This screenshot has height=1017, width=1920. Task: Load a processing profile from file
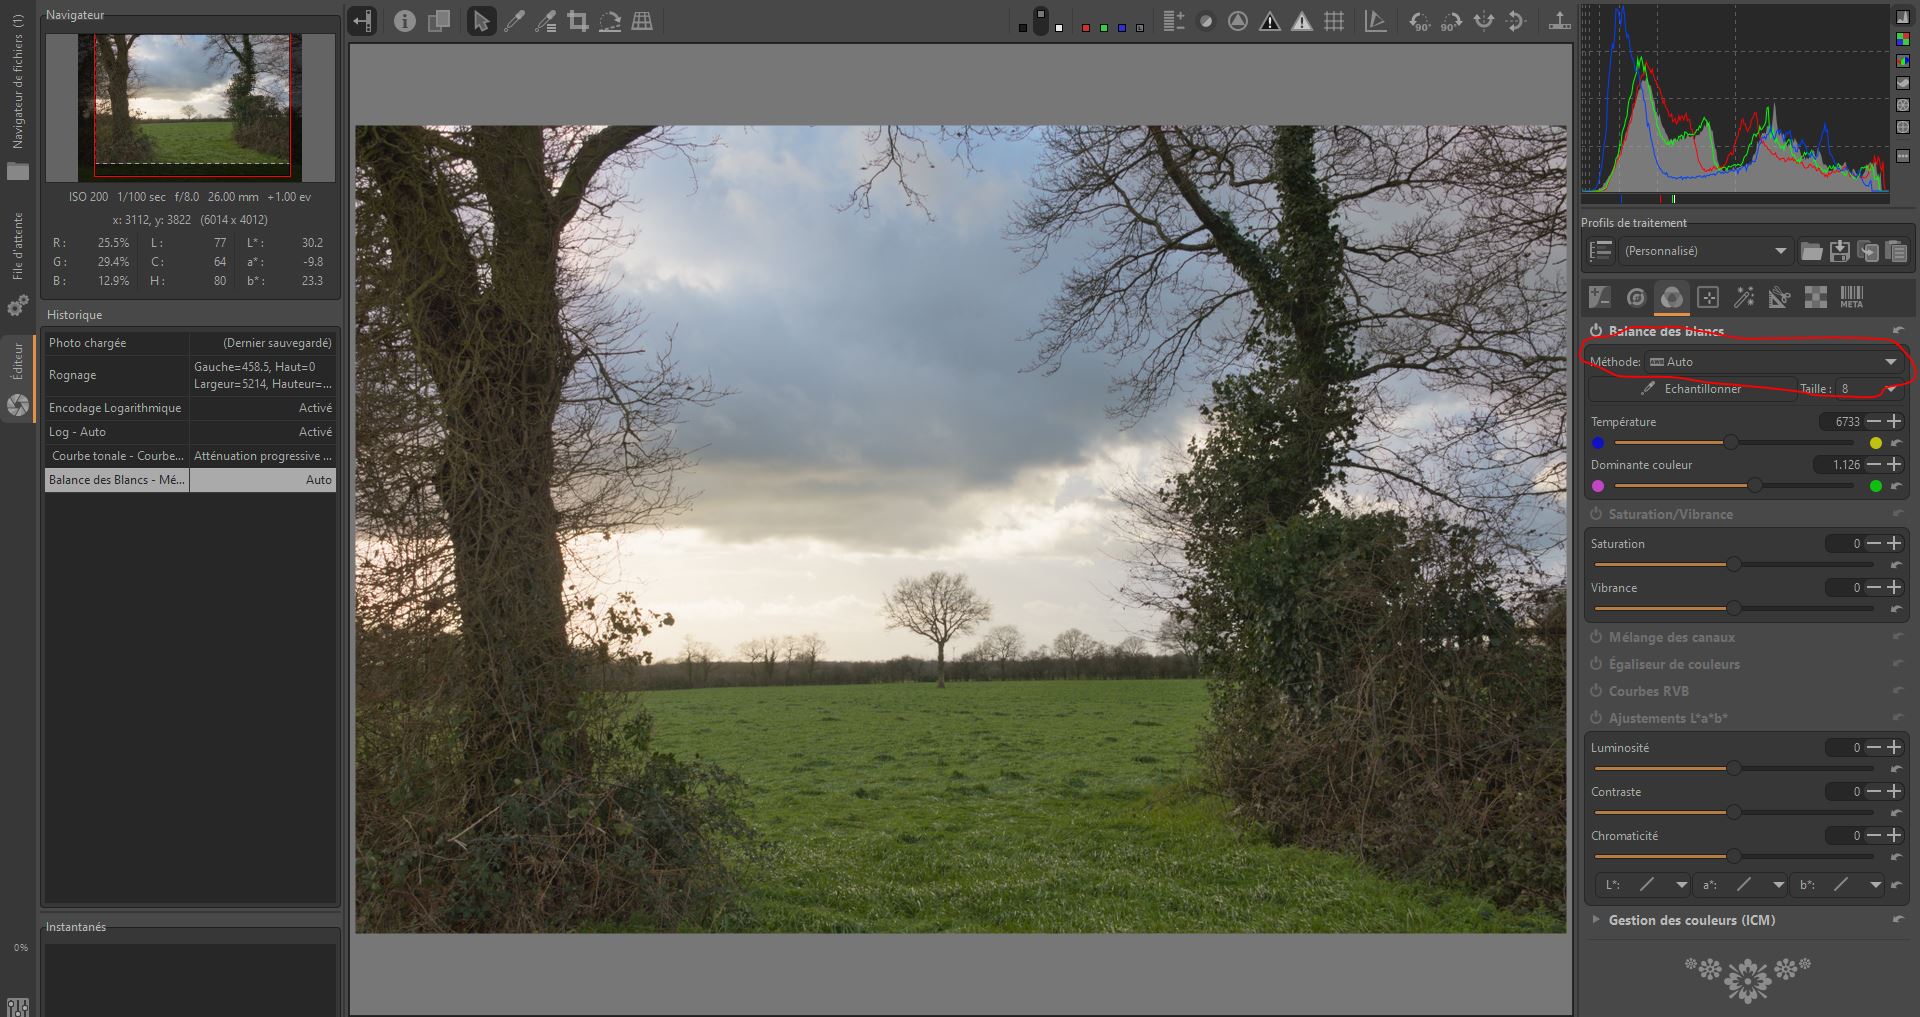[1811, 251]
